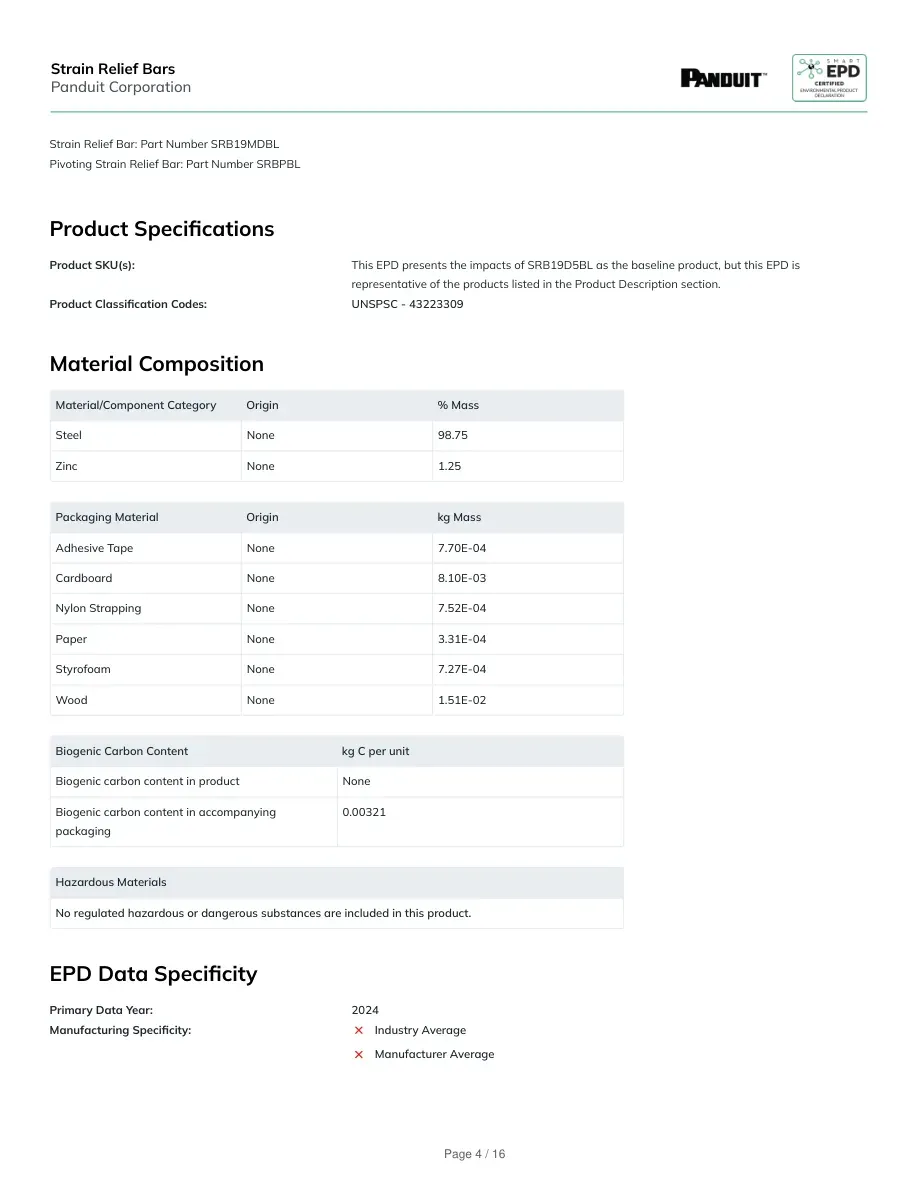Click the Zinc mass value 1.25
This screenshot has width=918, height=1188.
point(449,466)
